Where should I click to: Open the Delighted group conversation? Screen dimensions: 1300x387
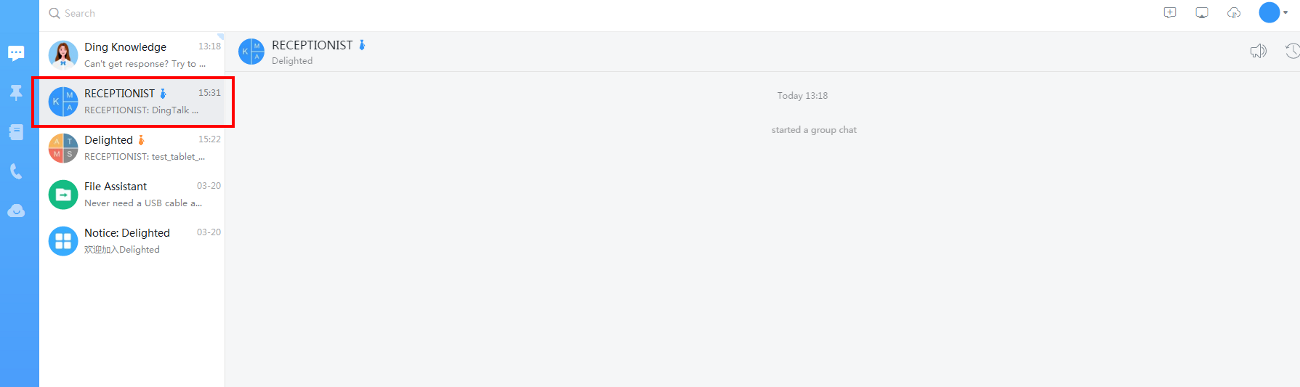click(x=132, y=148)
